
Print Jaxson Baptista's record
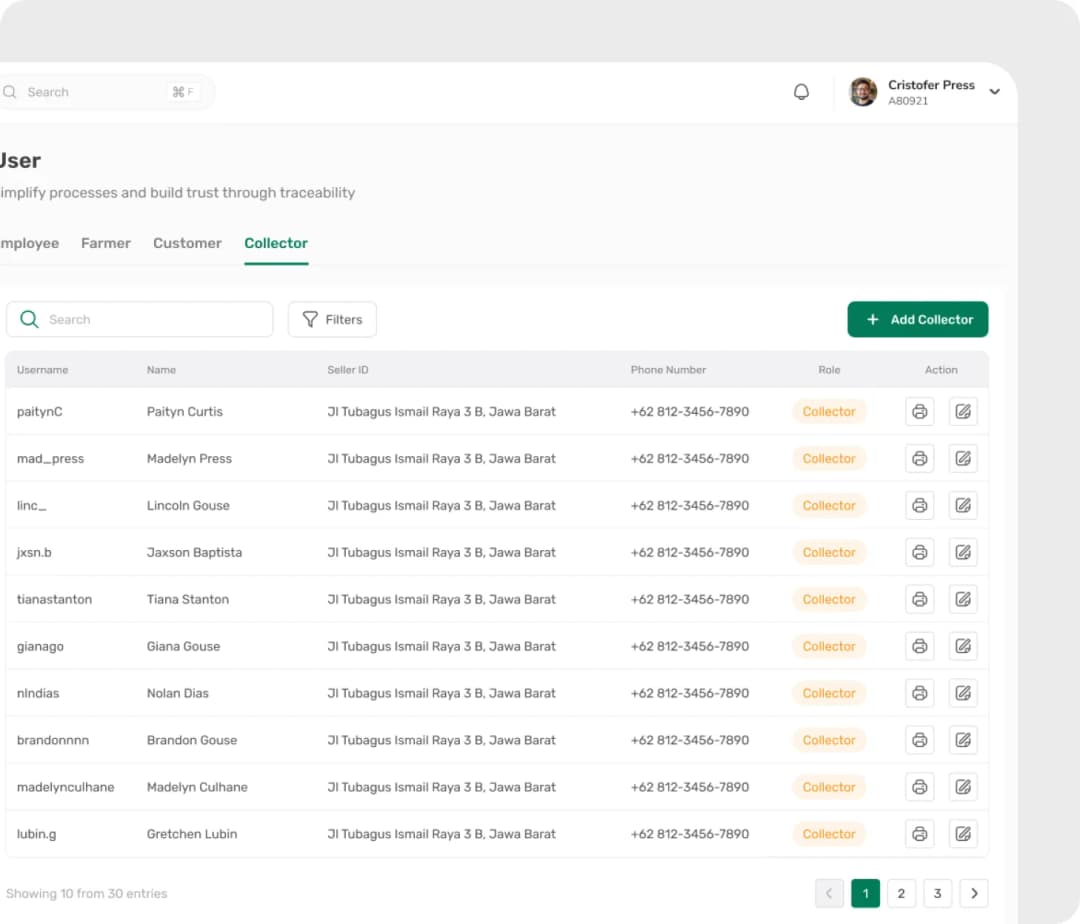pyautogui.click(x=920, y=552)
